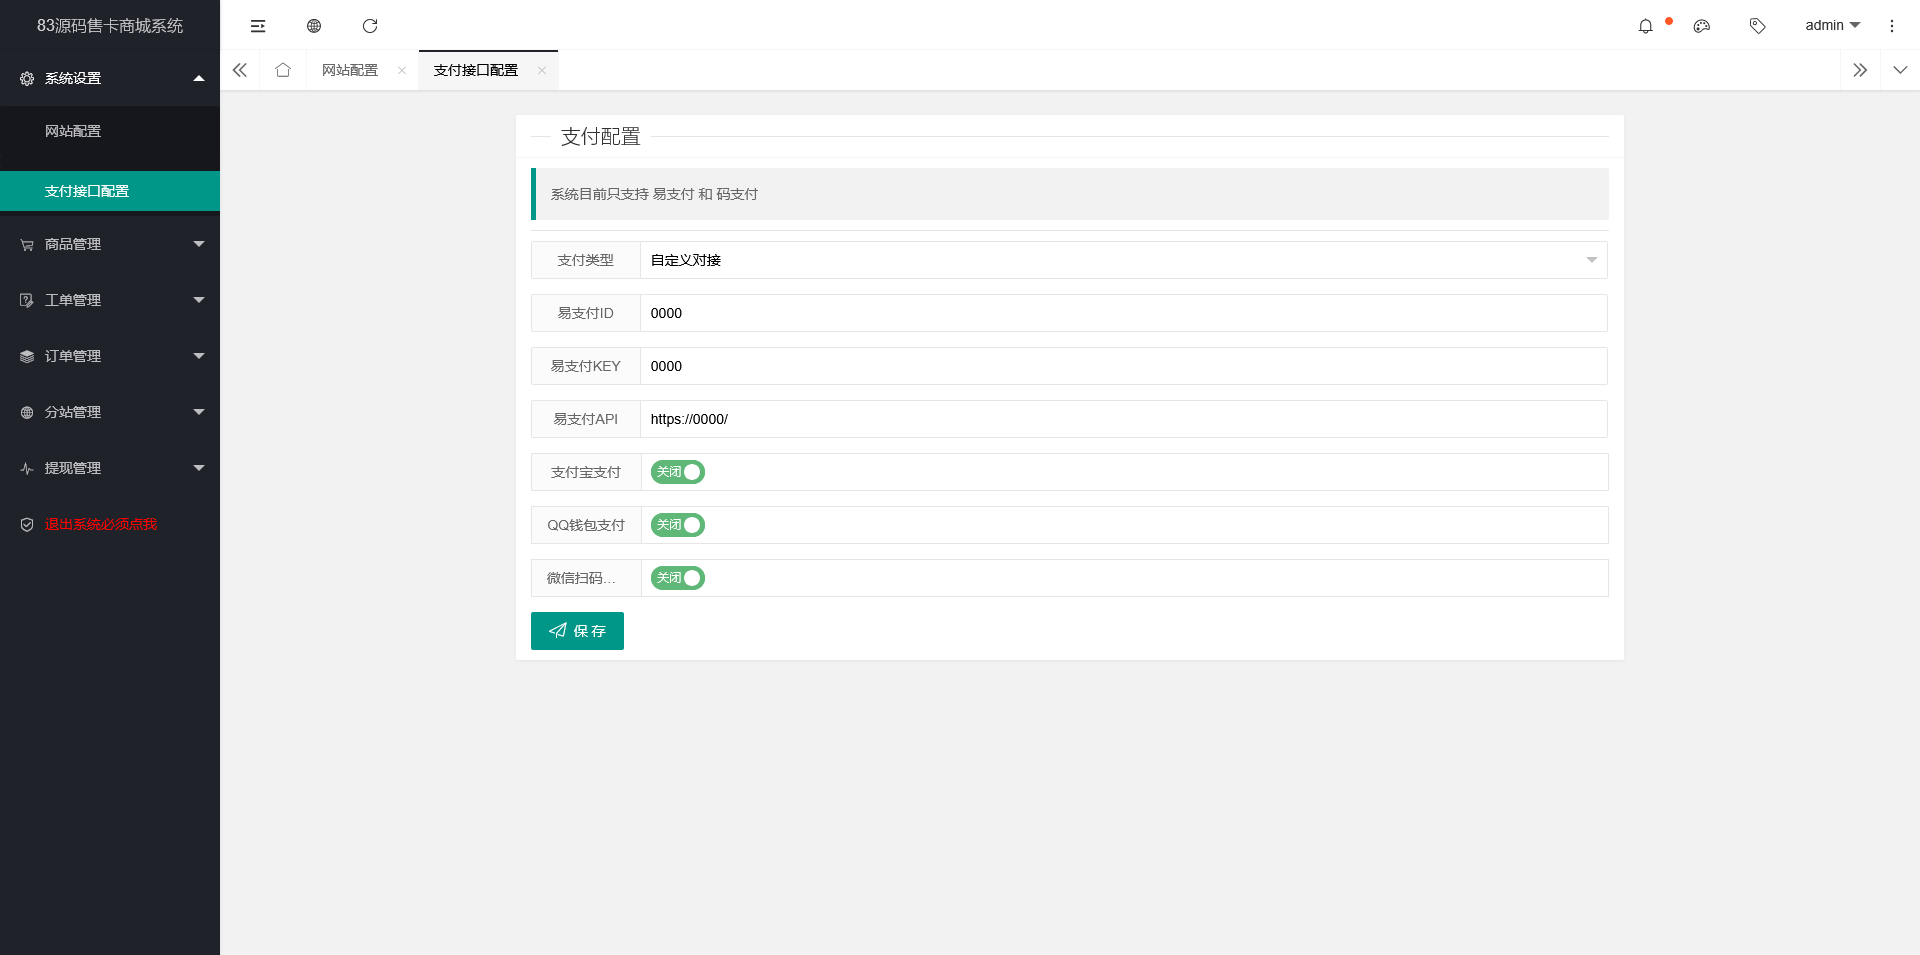Expand the 提现管理 sidebar menu
1920x955 pixels.
point(110,468)
